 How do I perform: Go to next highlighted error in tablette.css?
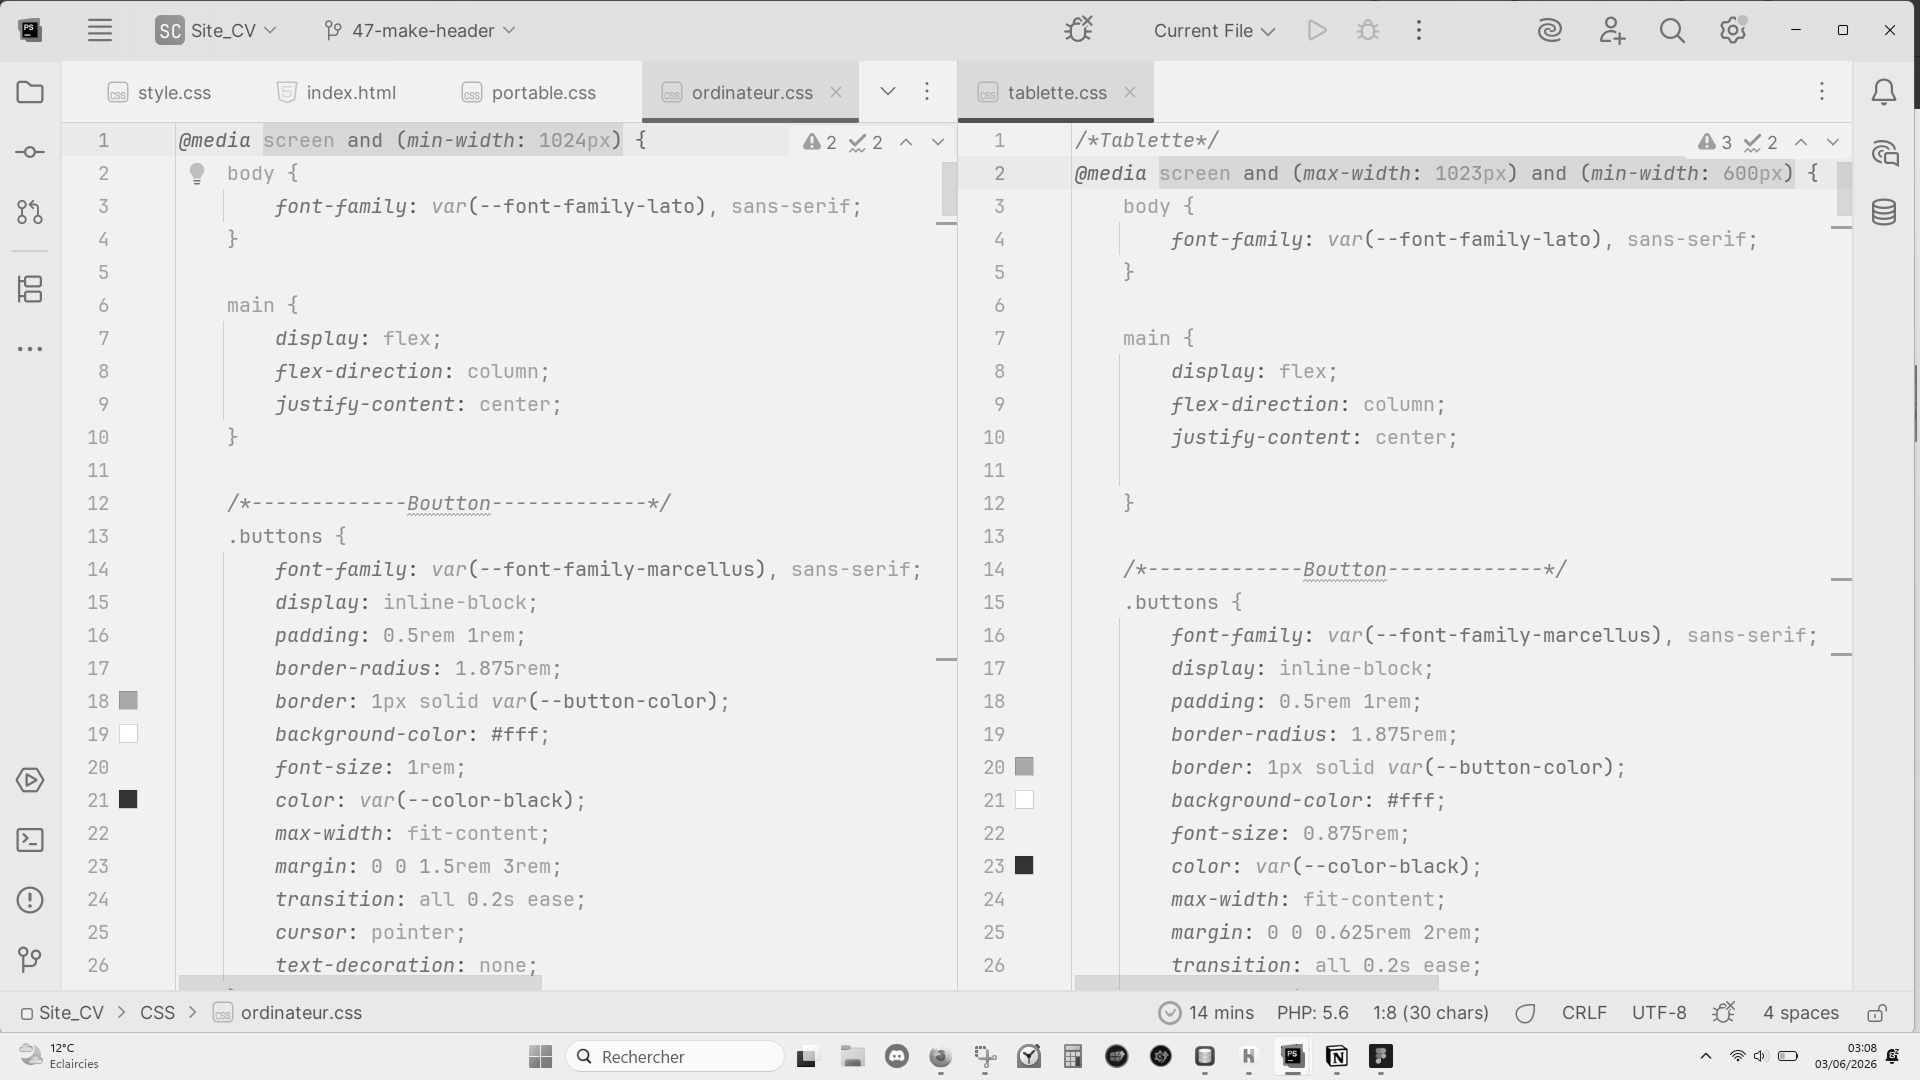point(1833,142)
